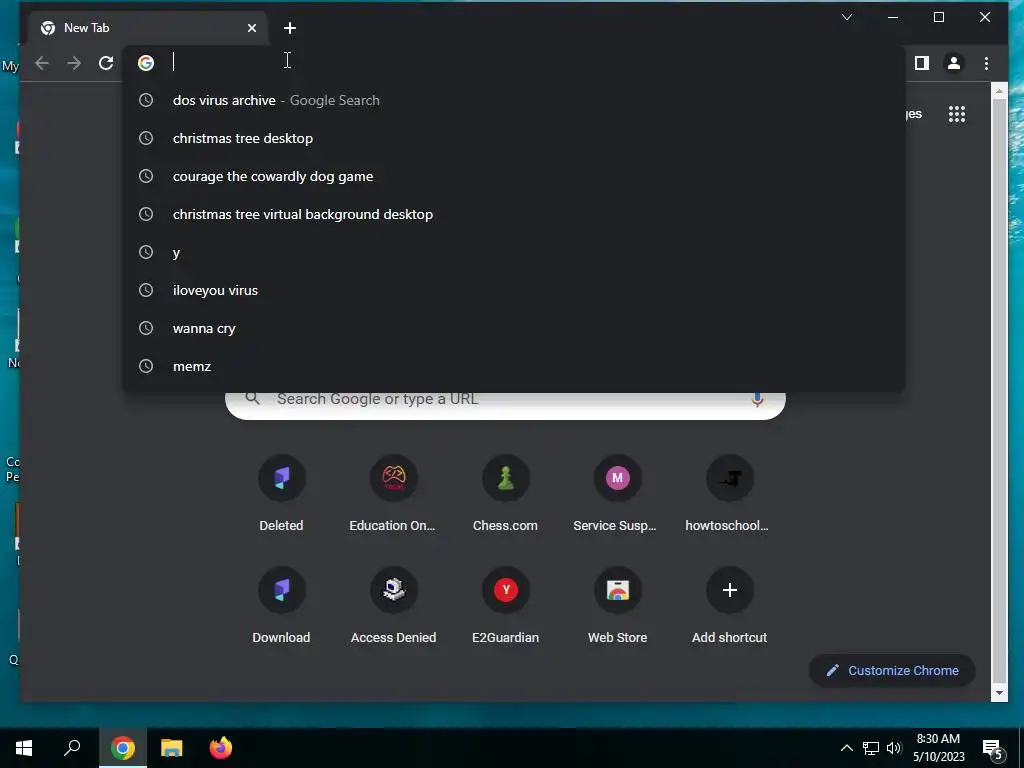The height and width of the screenshot is (768, 1024).
Task: Close the New Tab tab
Action: (x=251, y=28)
